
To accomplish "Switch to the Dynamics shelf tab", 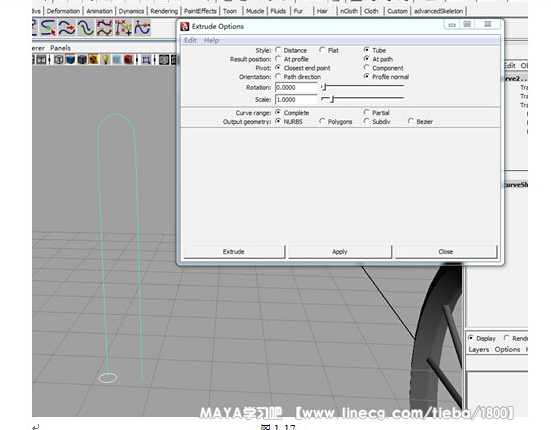I will 131,11.
